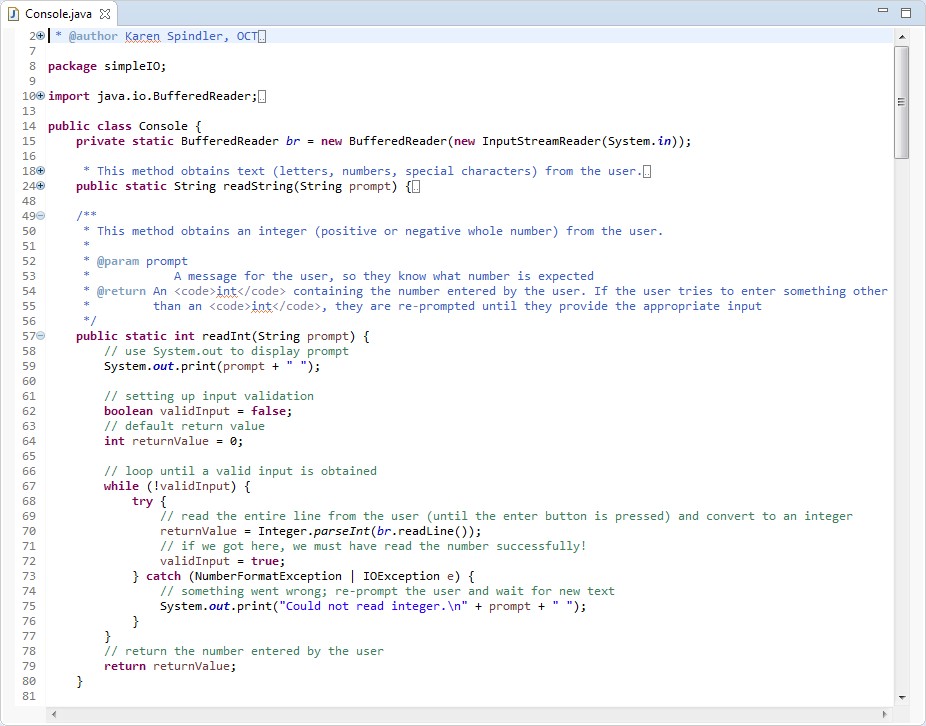926x726 pixels.
Task: Click the folded-text box after the import statement
Action: coord(262,96)
